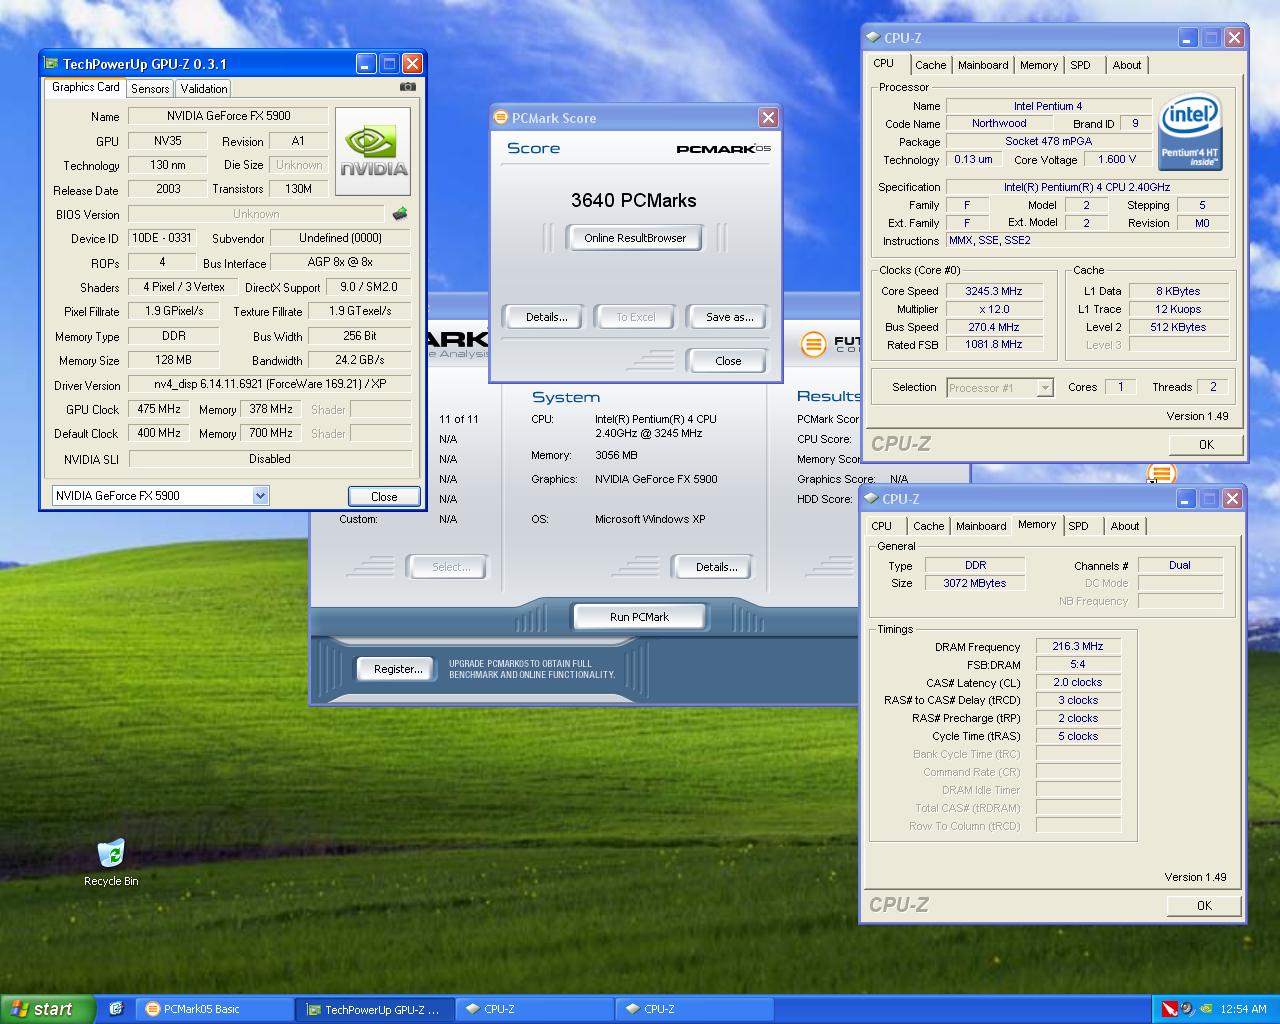The image size is (1280, 1024).
Task: Click the Close button in PCMark Score dialog
Action: tap(727, 361)
